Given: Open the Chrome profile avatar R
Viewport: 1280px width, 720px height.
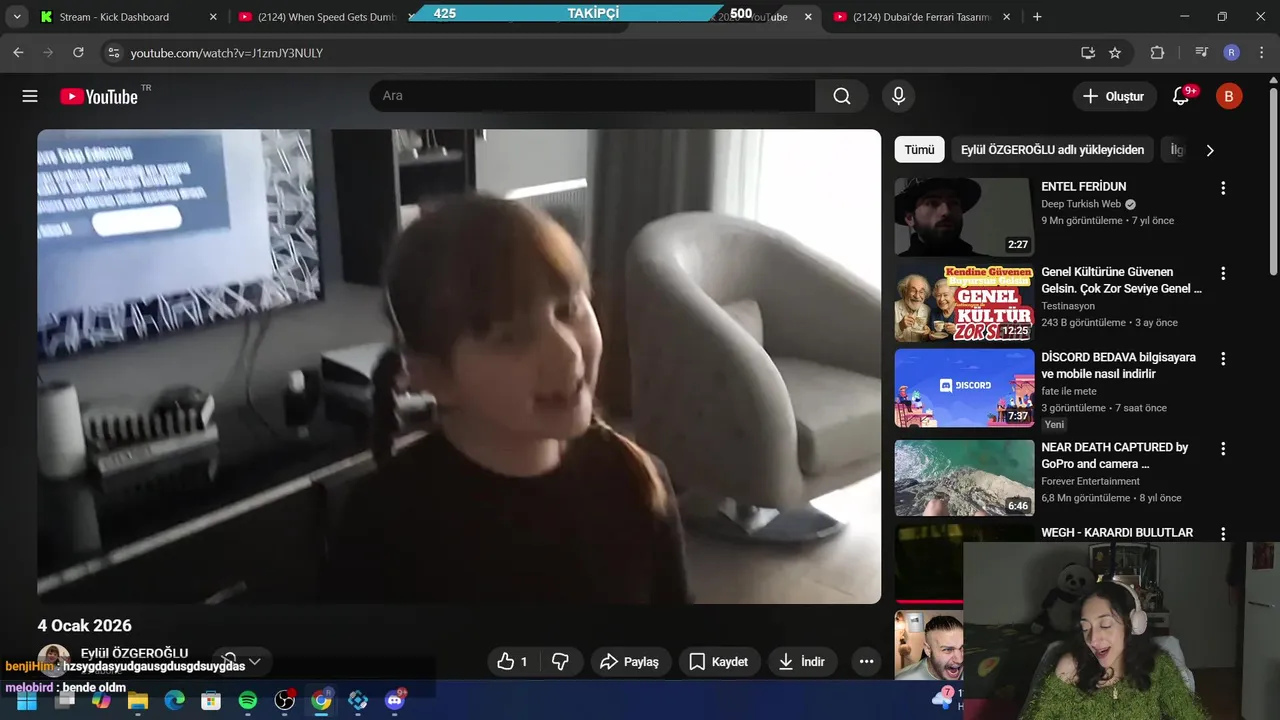Looking at the screenshot, I should tap(1232, 53).
